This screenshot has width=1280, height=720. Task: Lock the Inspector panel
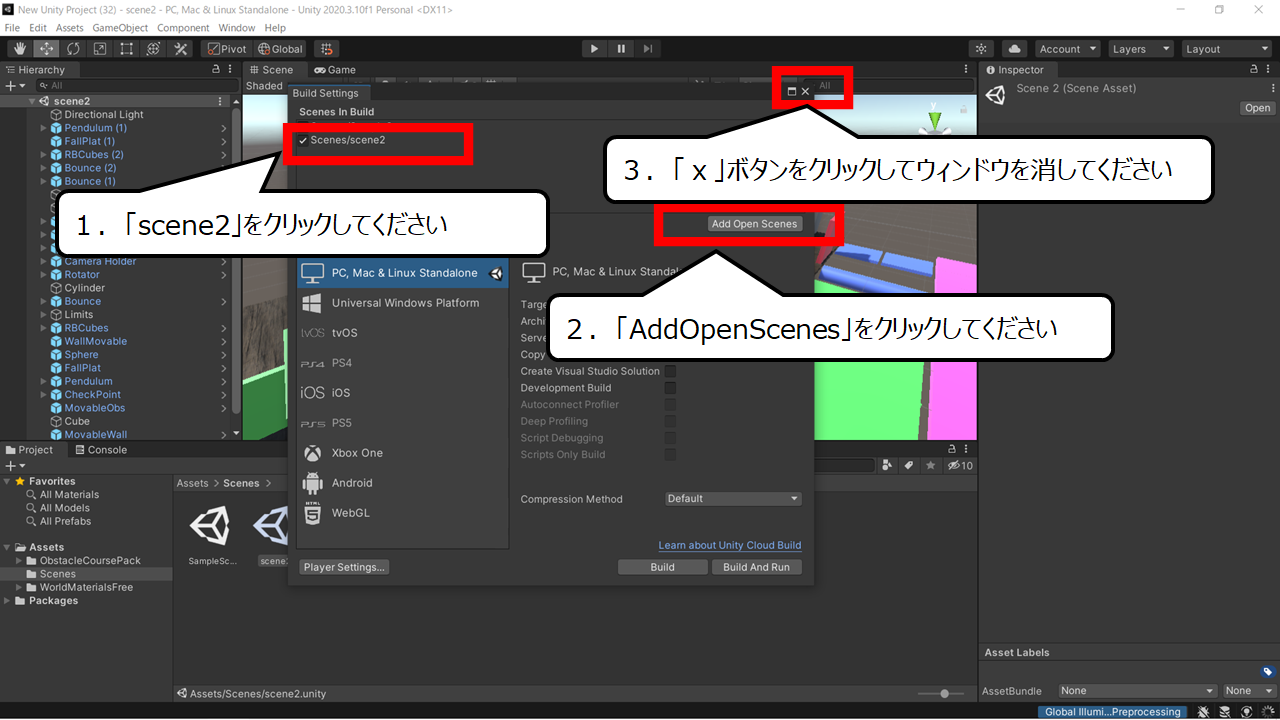tap(1254, 70)
